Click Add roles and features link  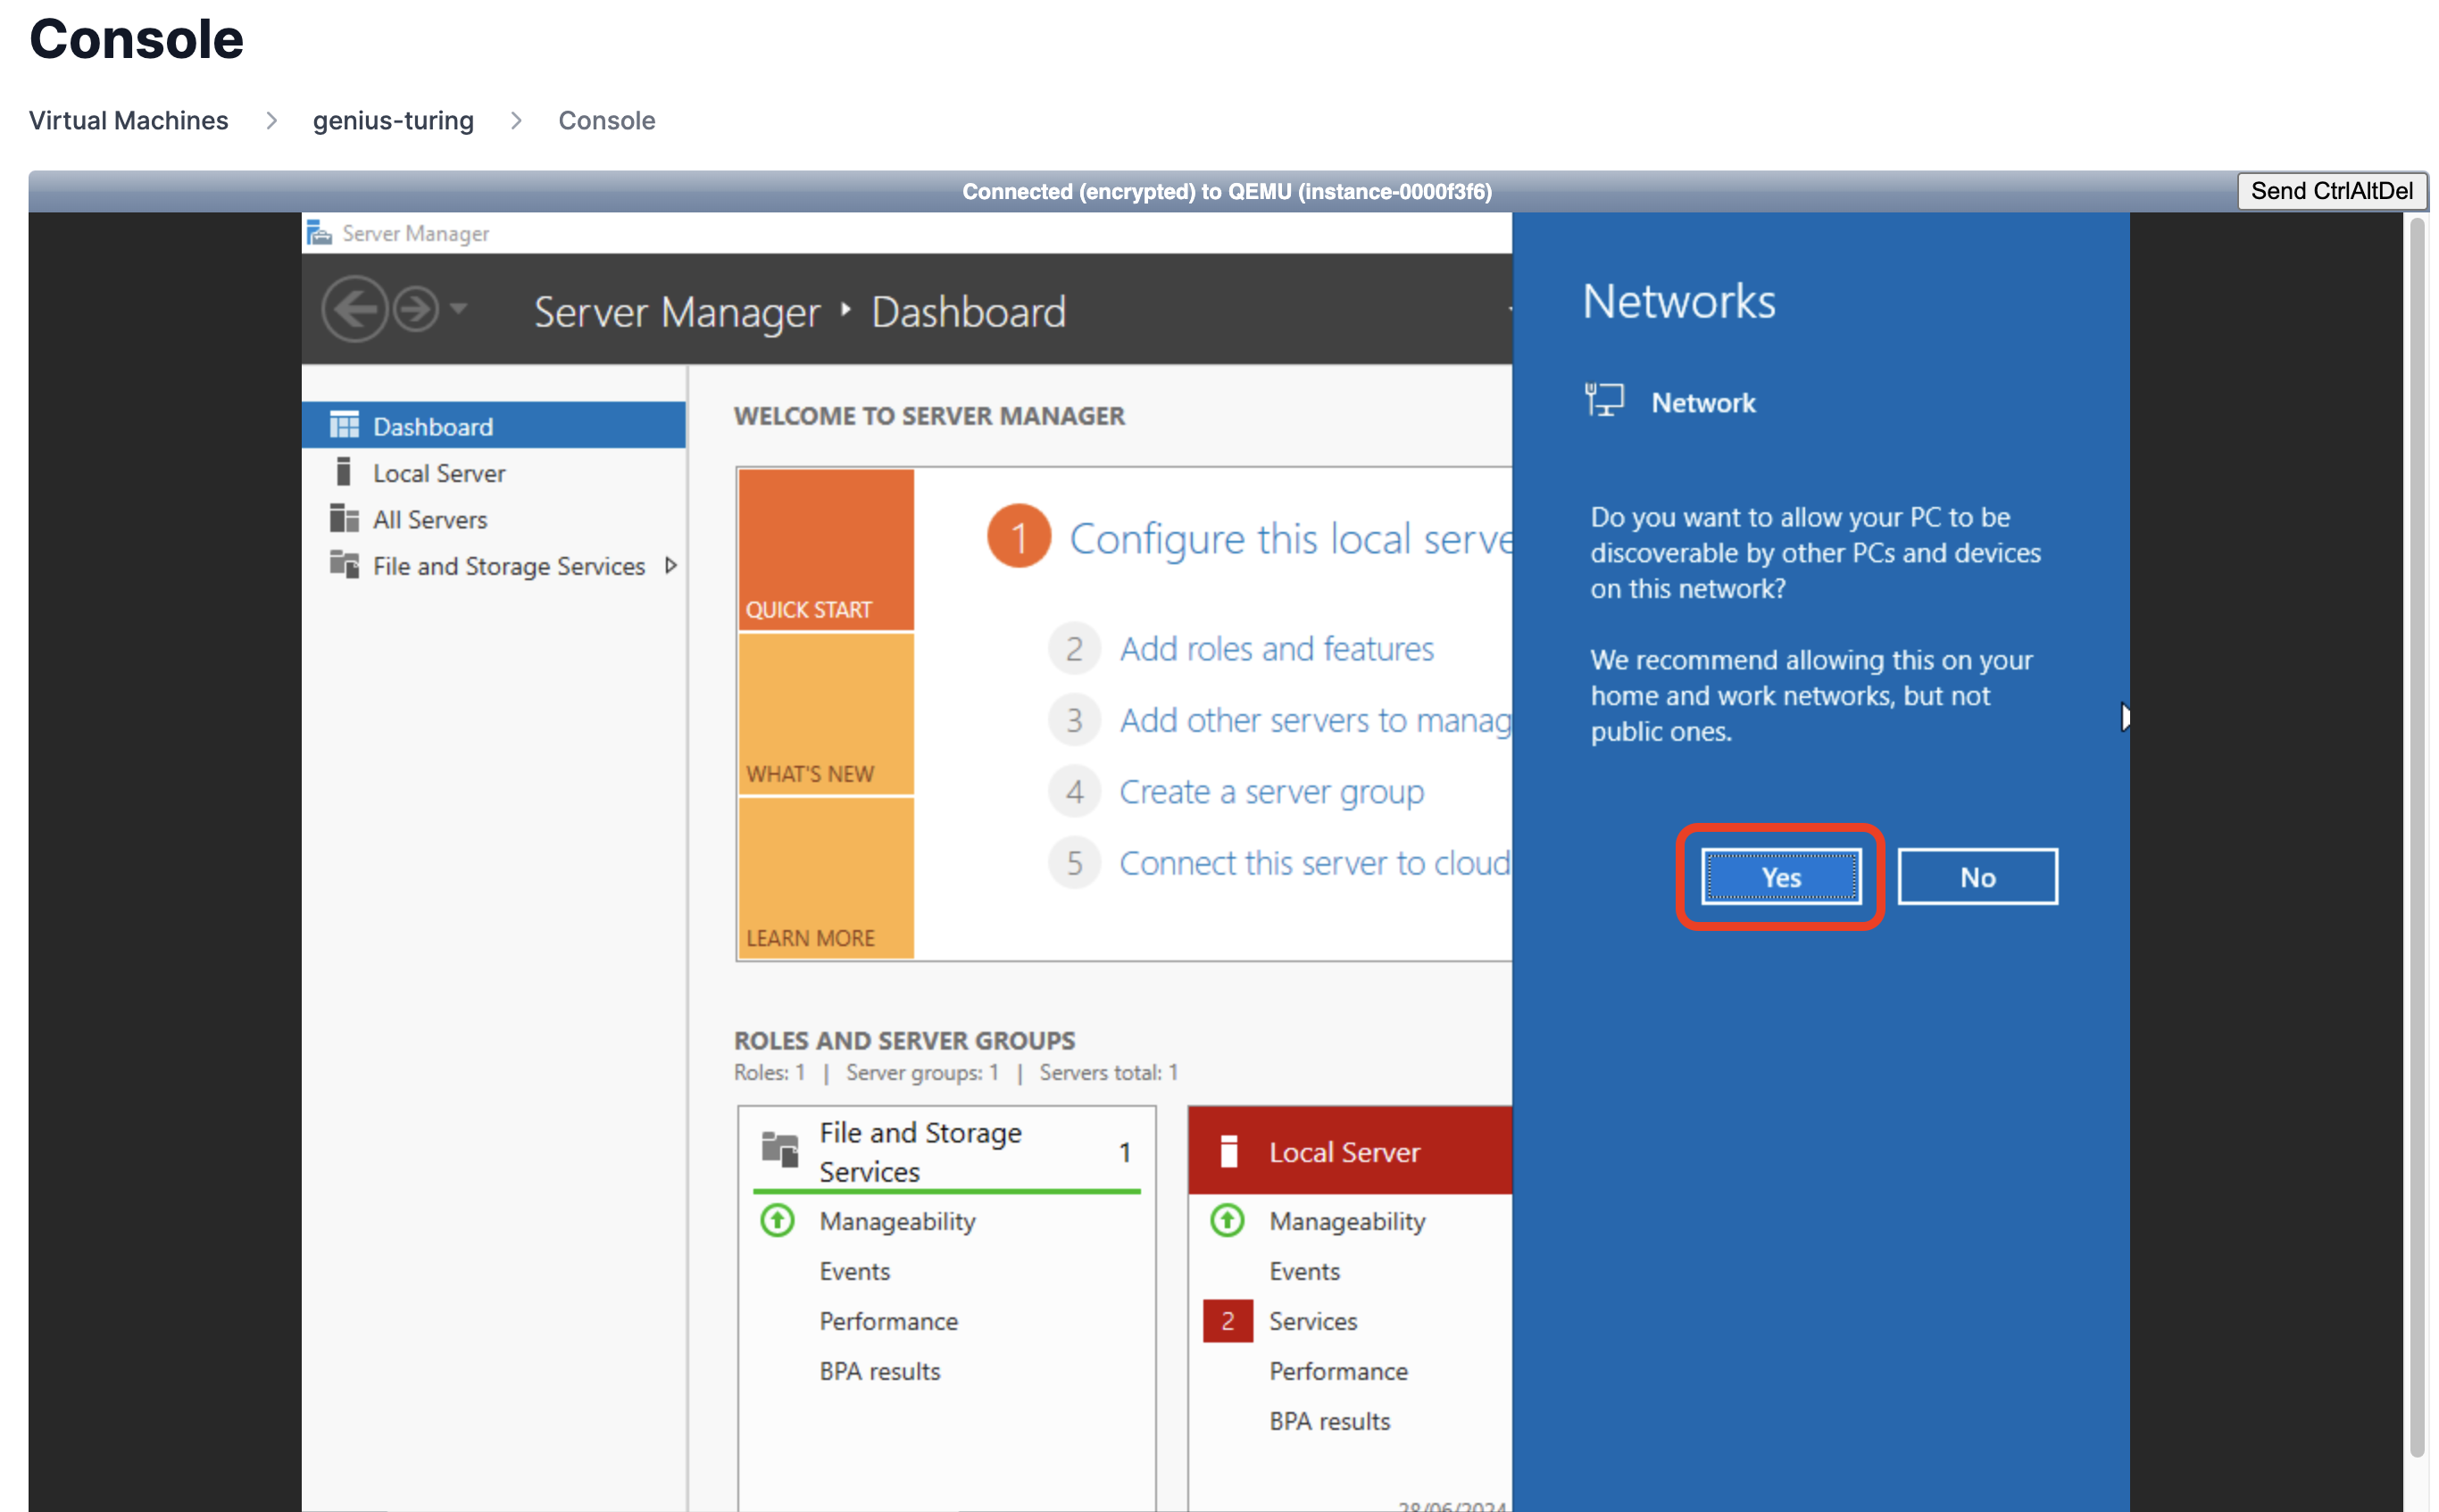click(1276, 649)
